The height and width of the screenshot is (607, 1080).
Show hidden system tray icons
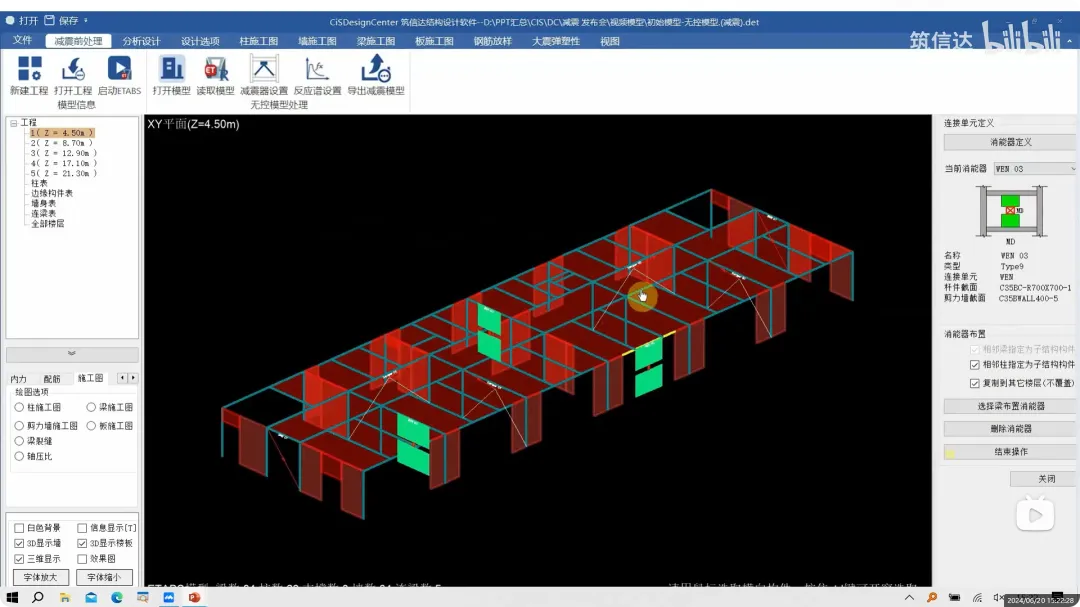tap(909, 597)
